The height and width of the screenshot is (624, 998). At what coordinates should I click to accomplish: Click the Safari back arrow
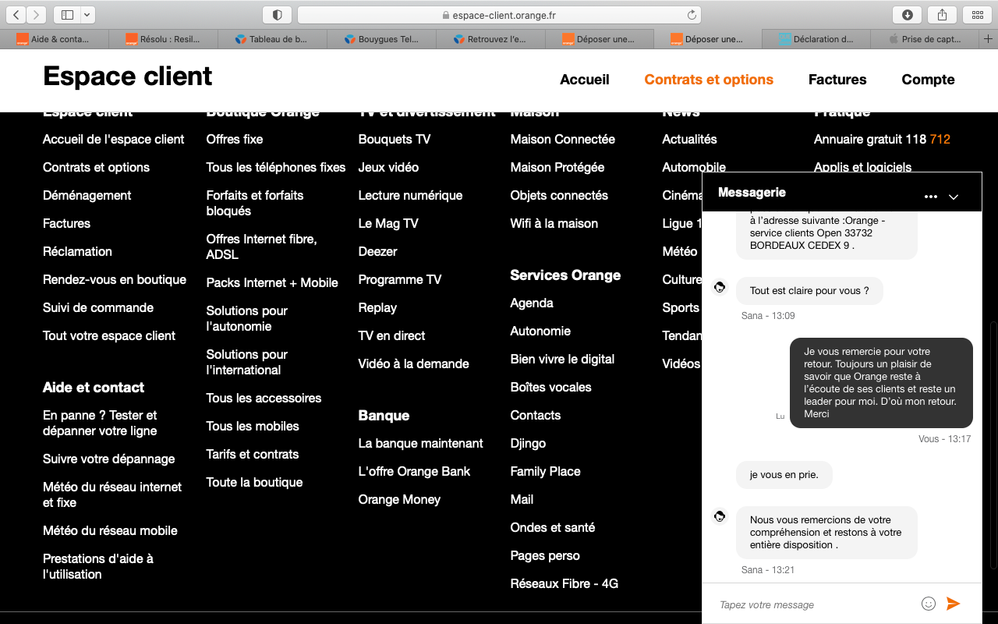coord(17,15)
